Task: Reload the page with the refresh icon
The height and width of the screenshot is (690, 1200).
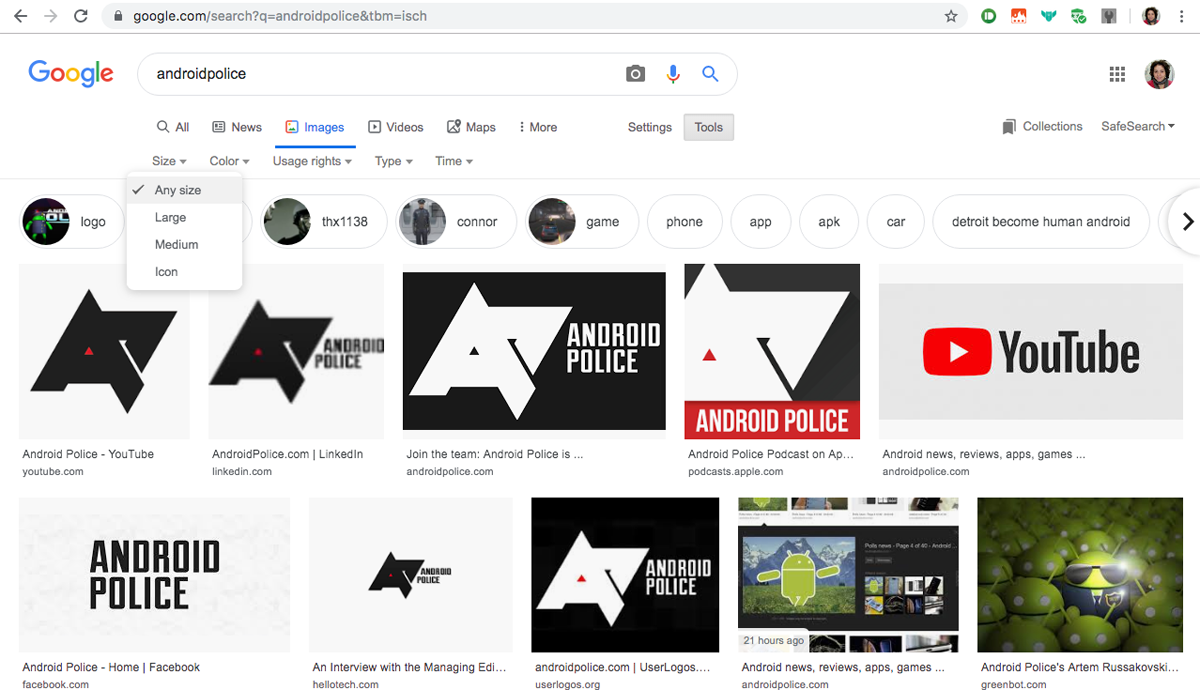Action: click(x=81, y=16)
